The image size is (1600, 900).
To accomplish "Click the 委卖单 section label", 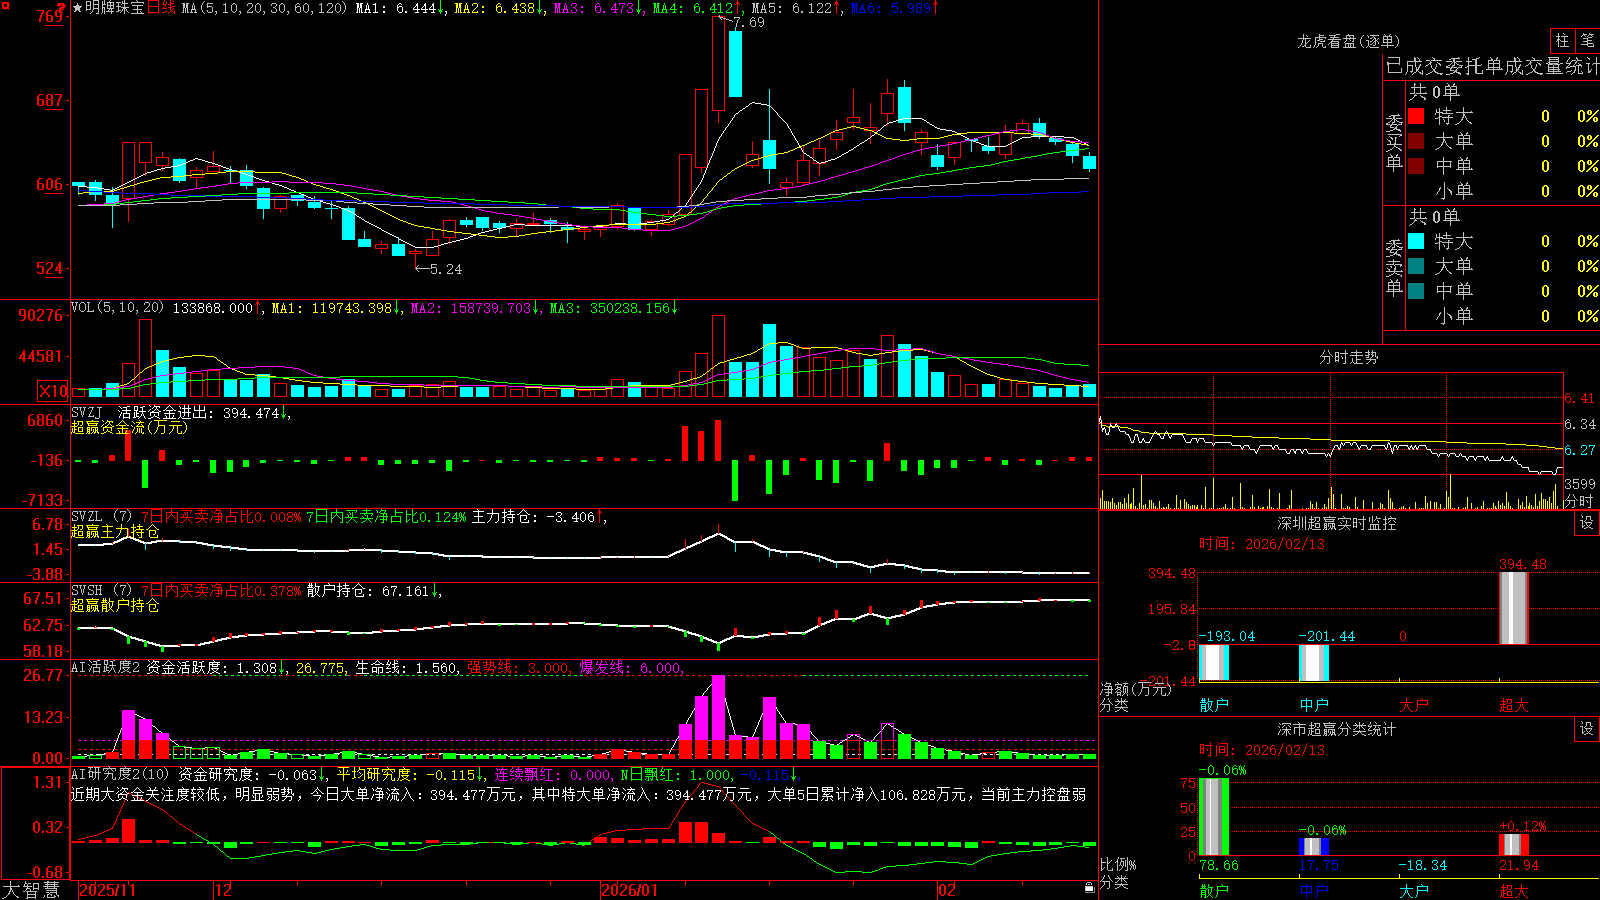I will point(1394,268).
